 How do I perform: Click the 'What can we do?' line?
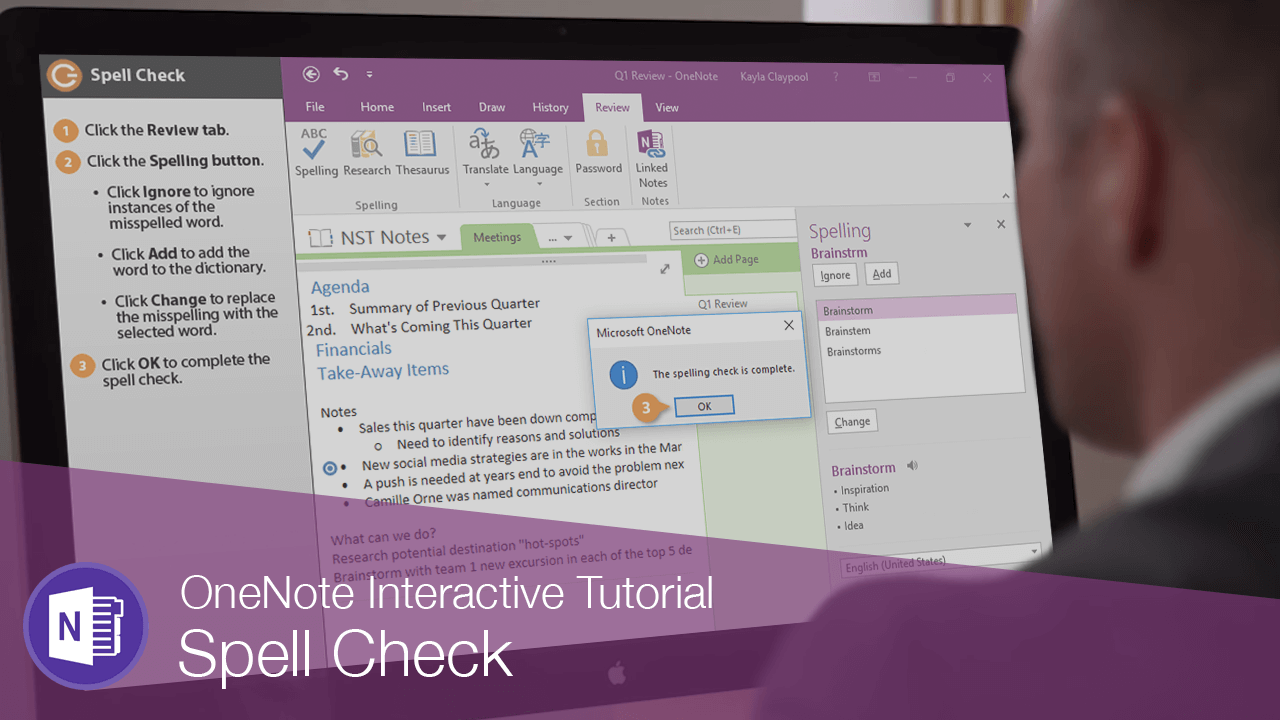(x=383, y=538)
